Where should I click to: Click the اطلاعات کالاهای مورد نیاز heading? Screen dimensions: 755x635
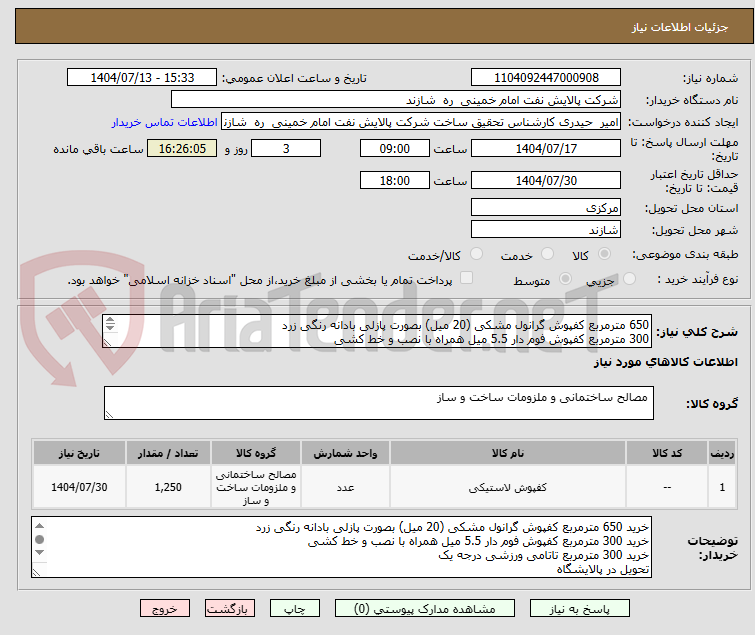665,362
